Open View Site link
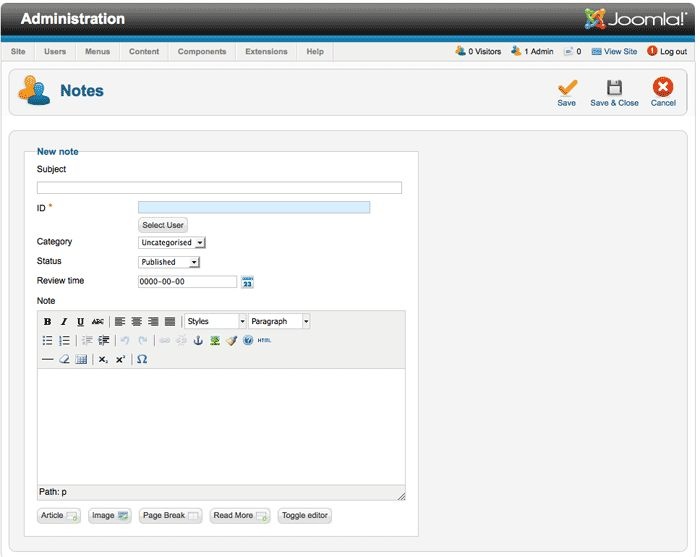 coord(614,51)
